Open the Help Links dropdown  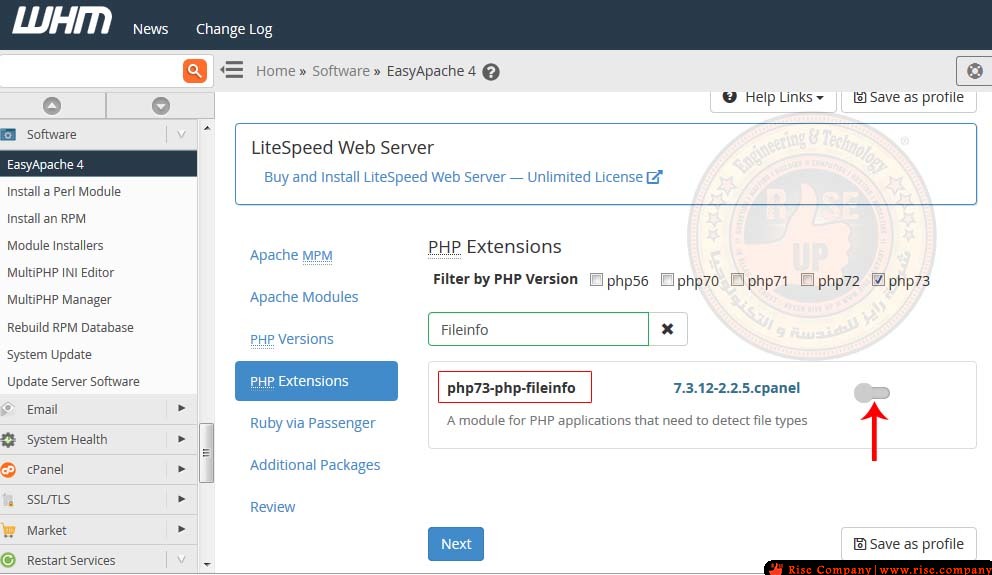click(773, 99)
